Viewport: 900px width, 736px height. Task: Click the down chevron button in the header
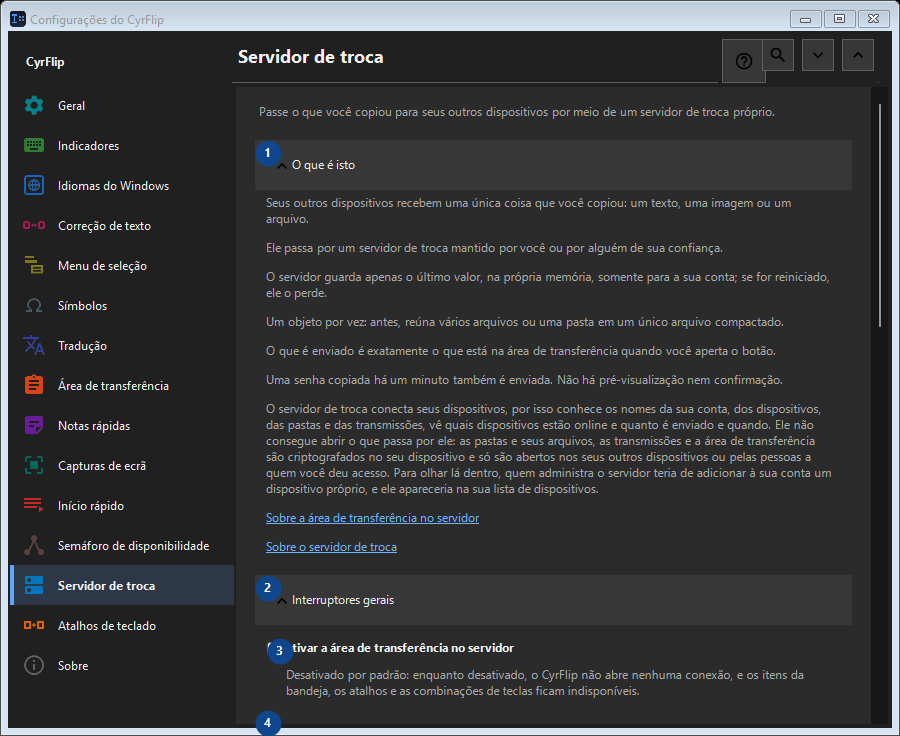pos(818,55)
